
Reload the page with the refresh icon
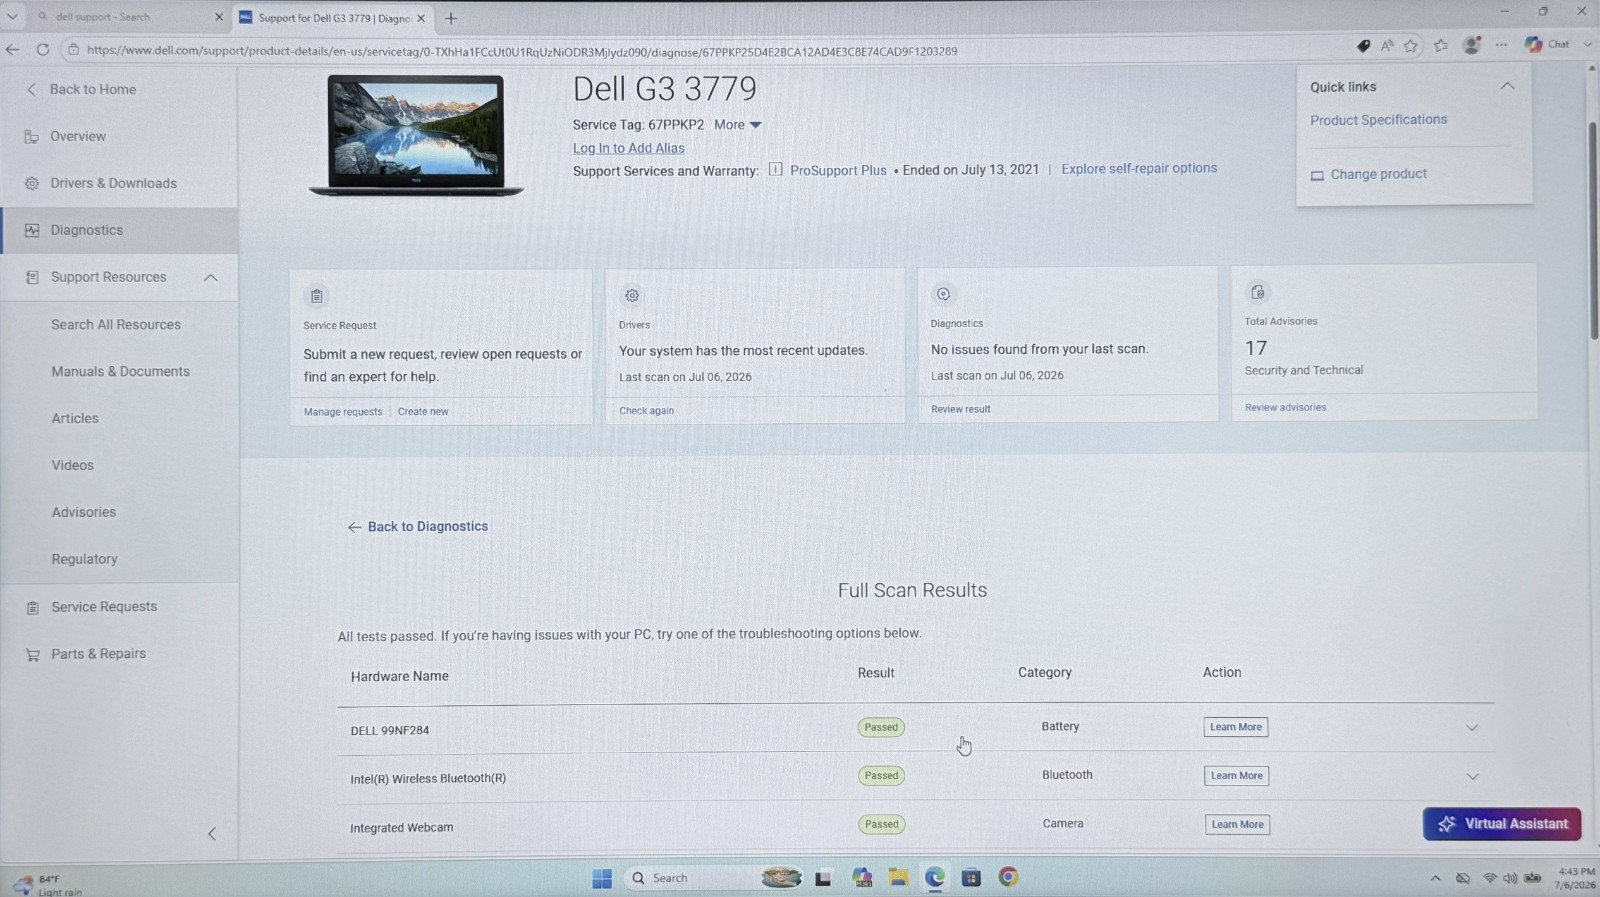pyautogui.click(x=43, y=49)
